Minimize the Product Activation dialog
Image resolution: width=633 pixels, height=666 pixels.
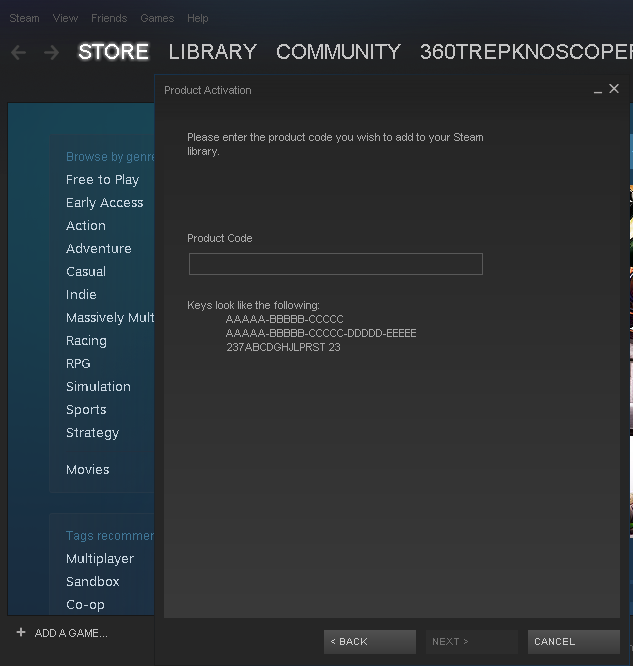[598, 90]
